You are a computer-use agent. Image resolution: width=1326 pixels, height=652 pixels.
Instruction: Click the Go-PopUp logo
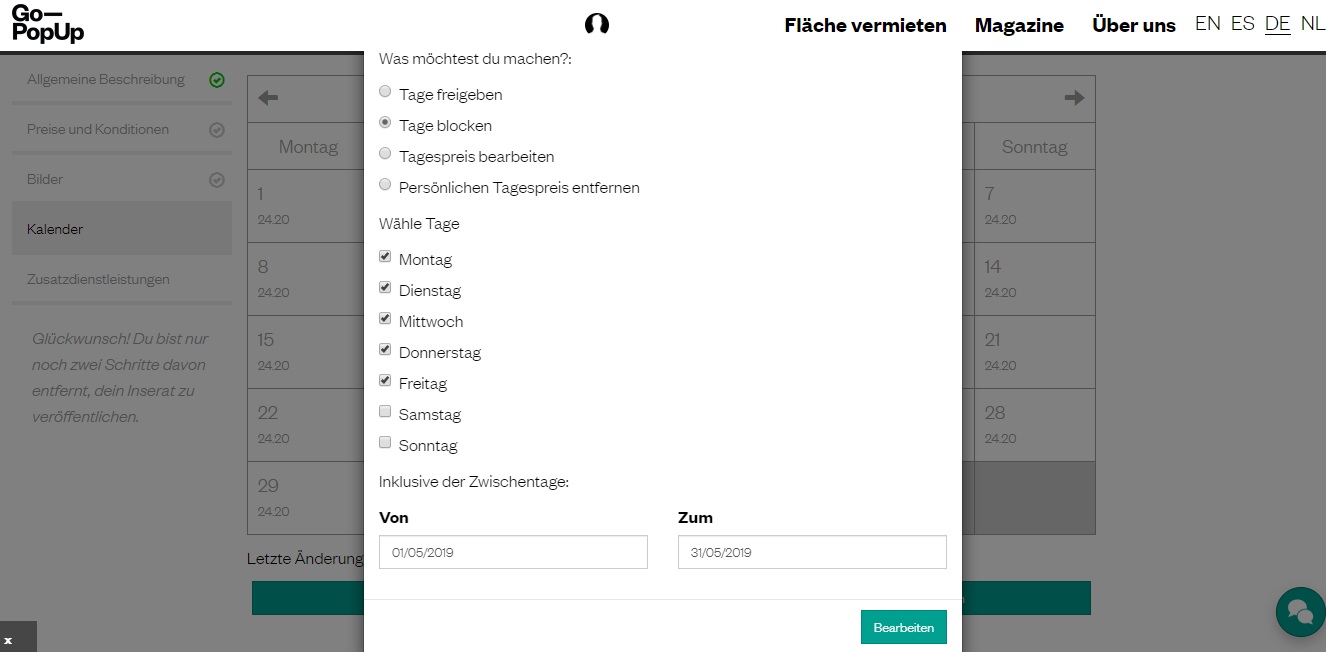47,24
